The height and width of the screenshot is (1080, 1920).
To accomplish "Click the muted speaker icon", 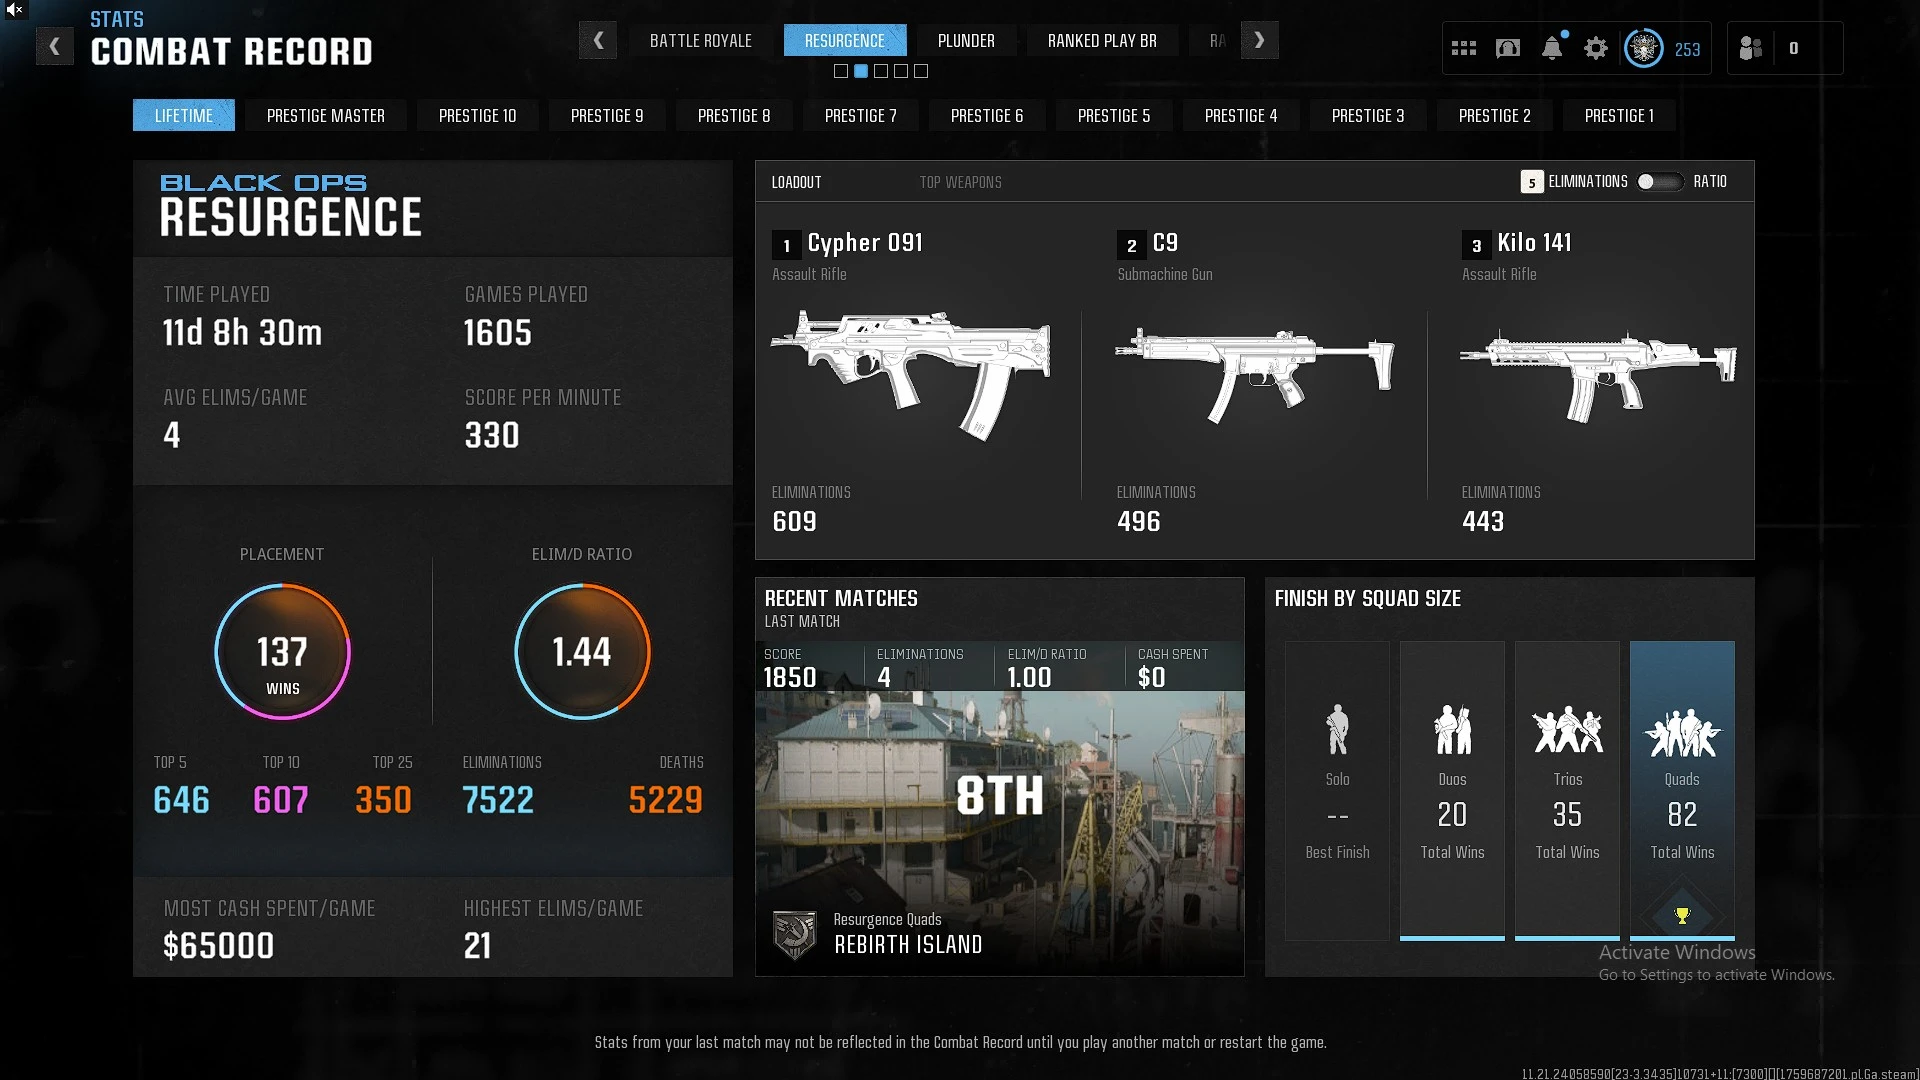I will pyautogui.click(x=14, y=10).
